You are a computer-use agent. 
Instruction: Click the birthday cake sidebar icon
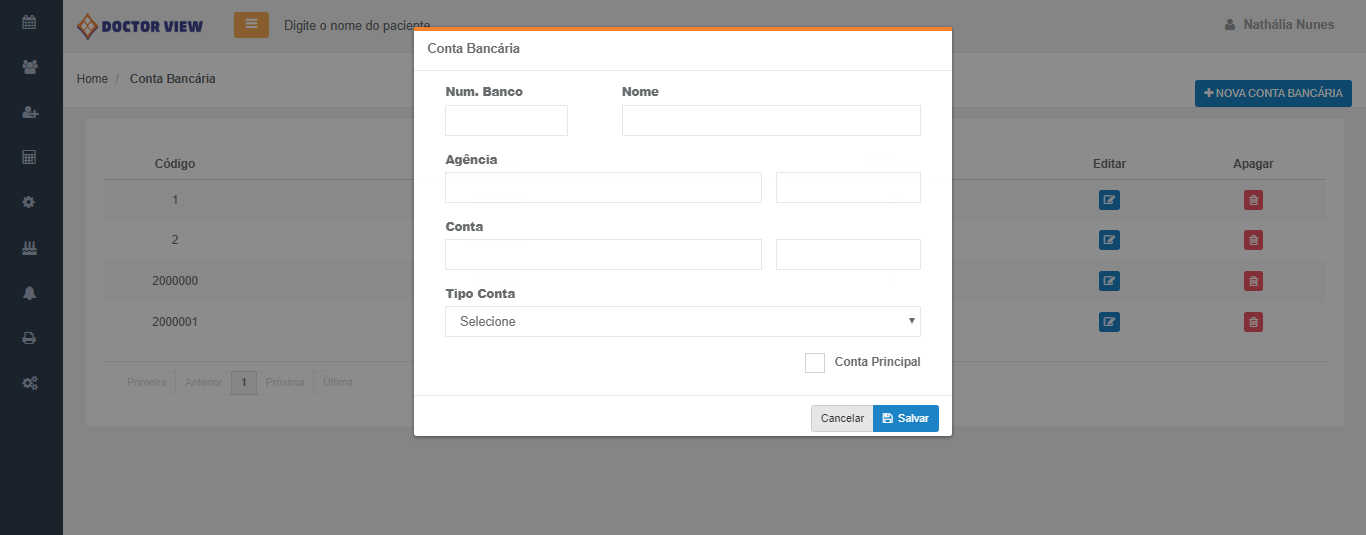[x=30, y=248]
